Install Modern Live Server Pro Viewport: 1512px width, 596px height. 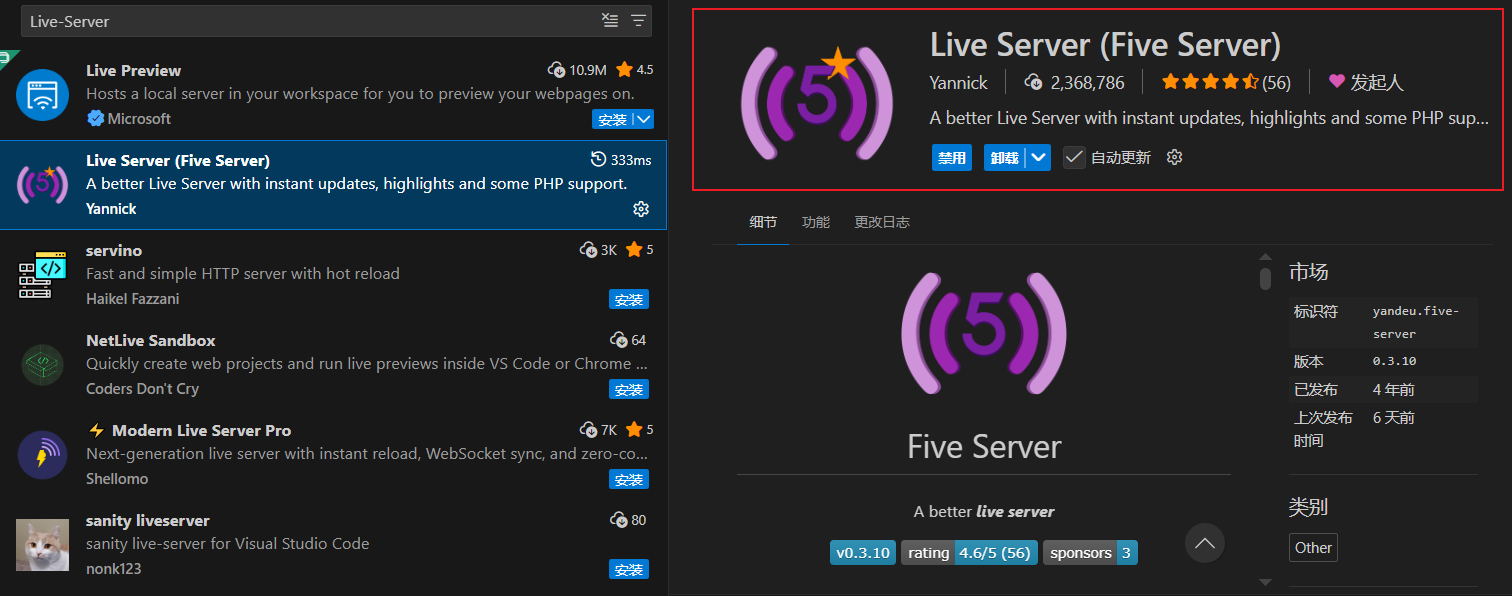629,479
